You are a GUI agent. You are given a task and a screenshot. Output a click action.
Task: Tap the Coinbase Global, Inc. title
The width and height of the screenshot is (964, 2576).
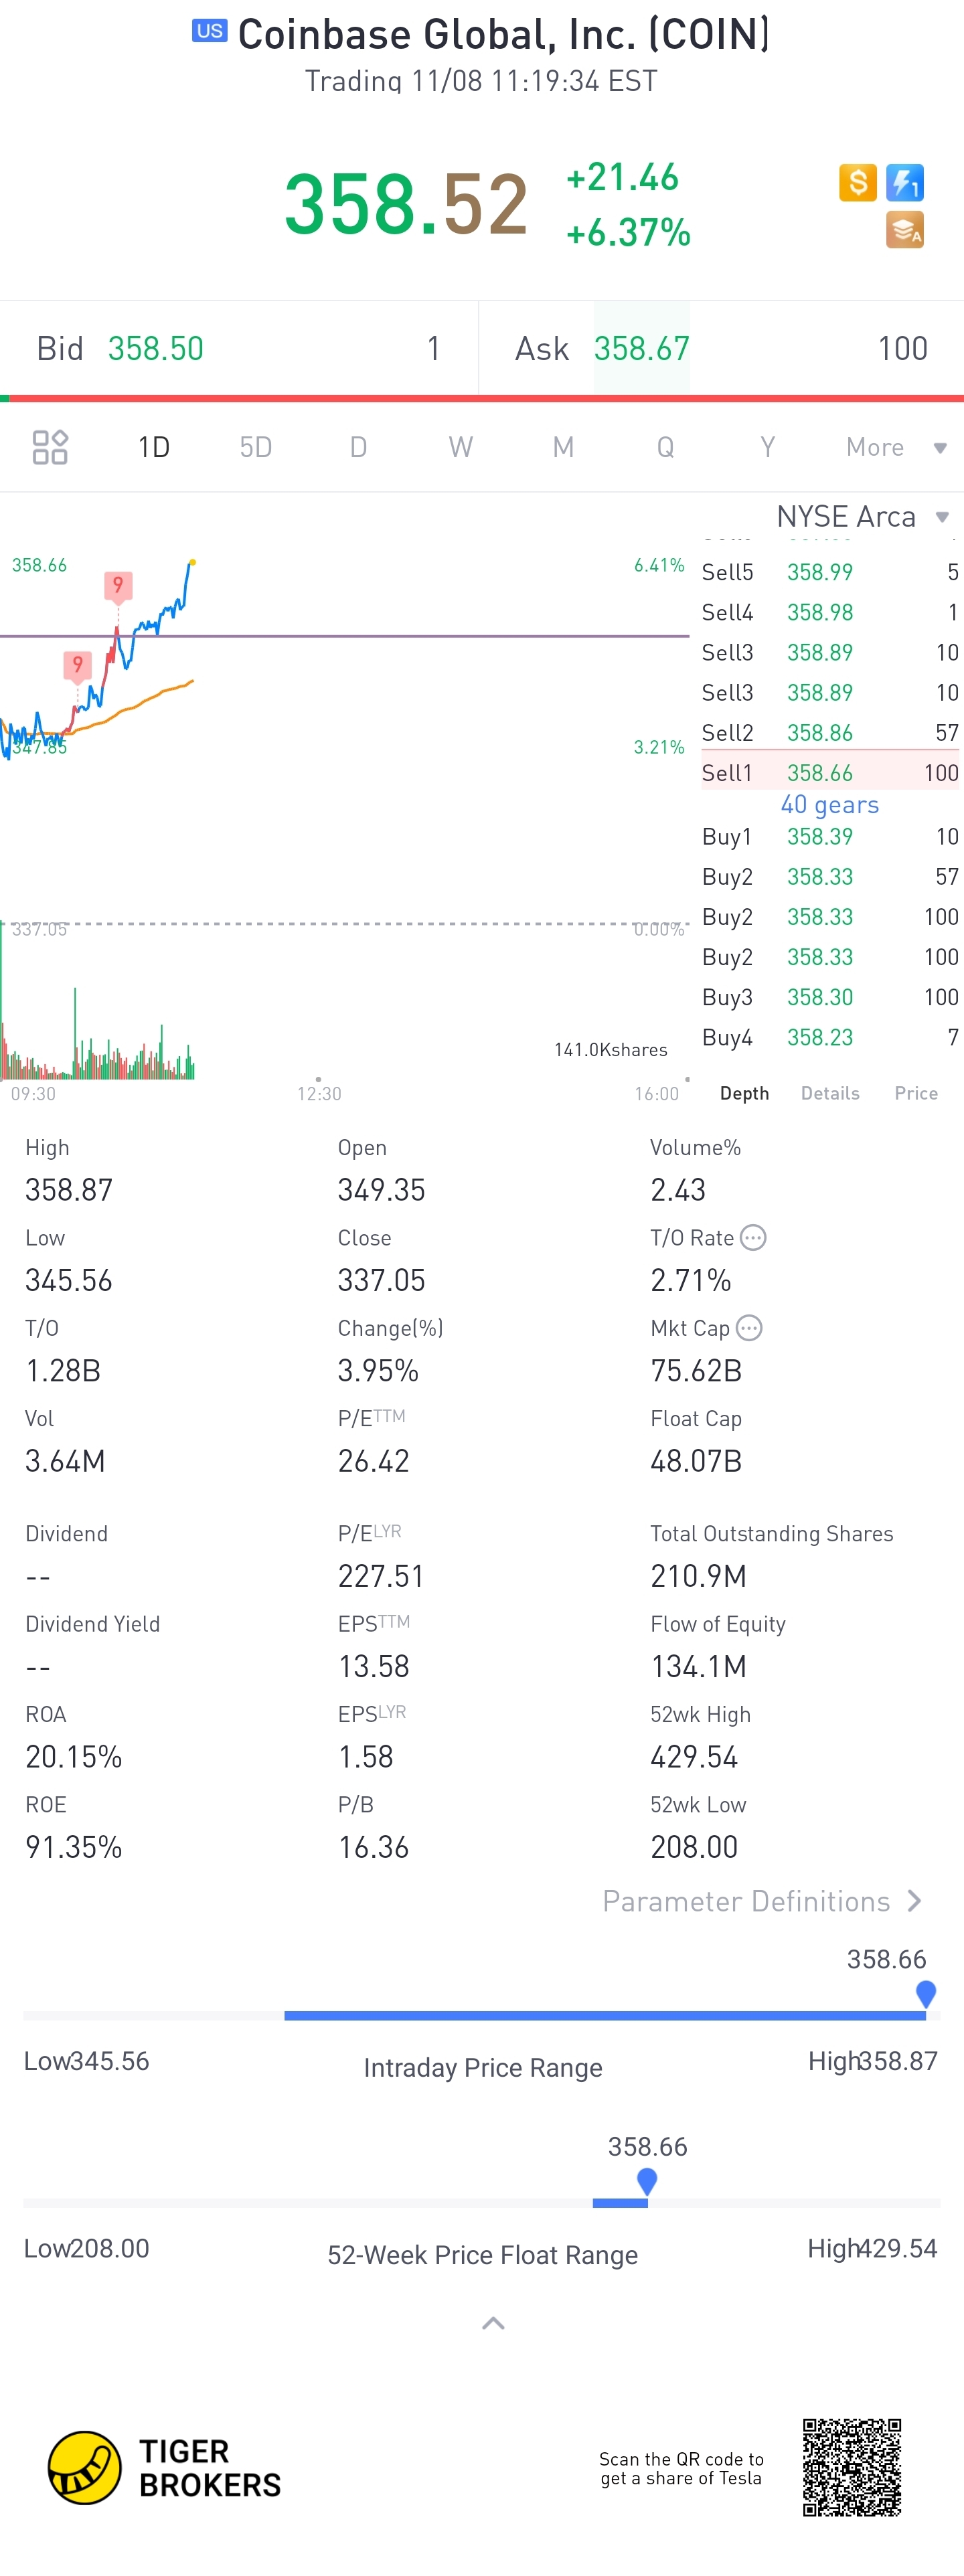504,34
